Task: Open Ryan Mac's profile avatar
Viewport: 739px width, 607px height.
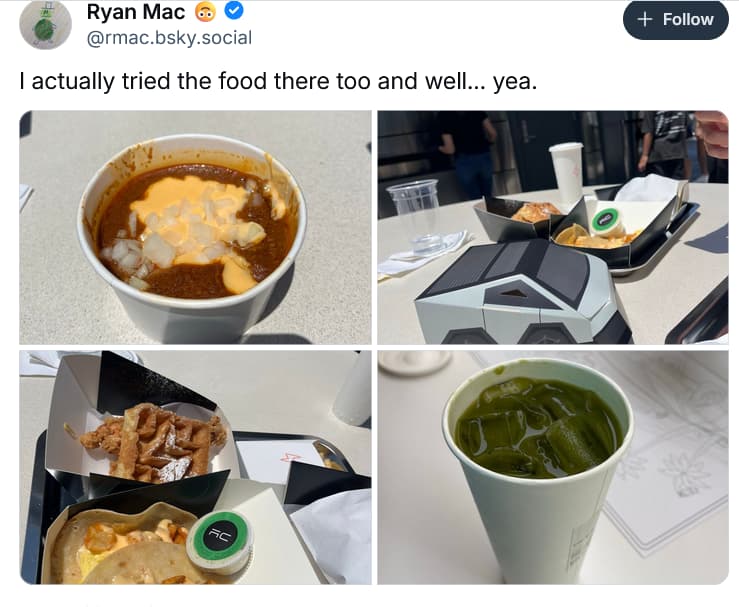Action: click(45, 24)
